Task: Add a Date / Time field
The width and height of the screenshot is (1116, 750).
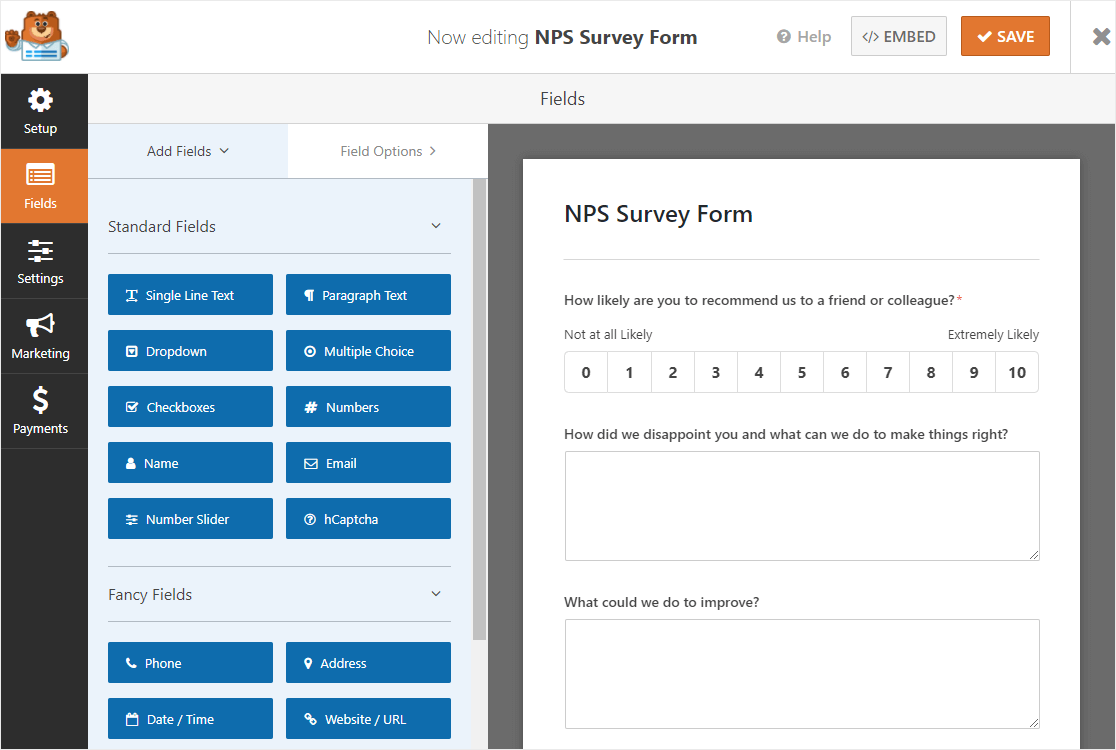Action: (x=191, y=719)
